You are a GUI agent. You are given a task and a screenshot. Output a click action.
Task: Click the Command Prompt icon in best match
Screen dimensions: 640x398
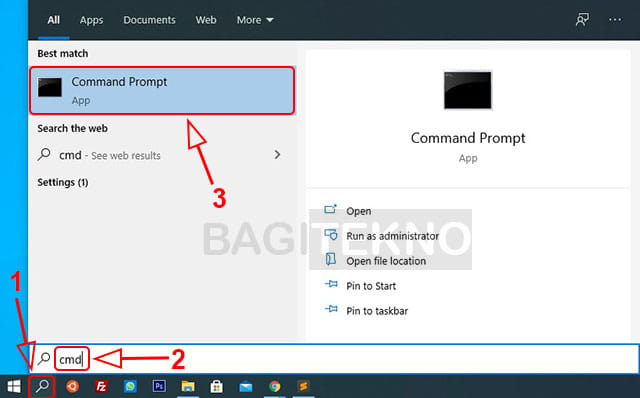(50, 88)
